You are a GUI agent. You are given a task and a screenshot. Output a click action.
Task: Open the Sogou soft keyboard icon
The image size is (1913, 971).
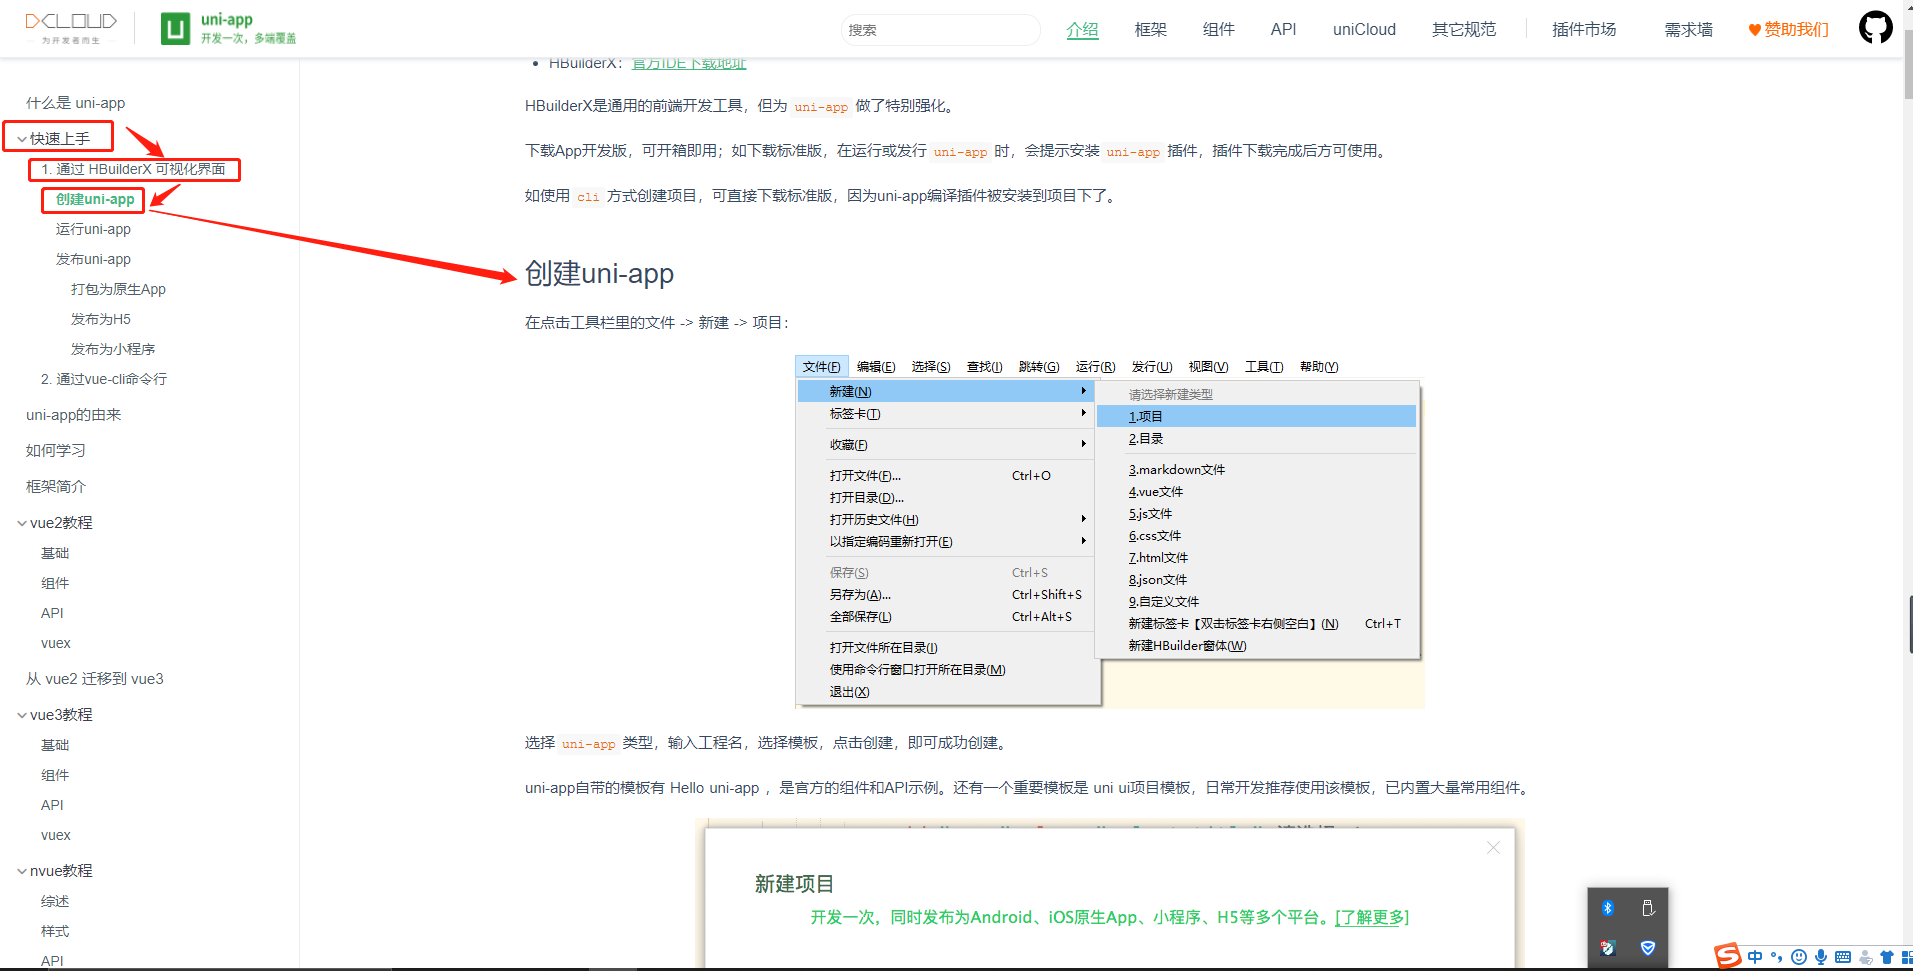tap(1843, 957)
